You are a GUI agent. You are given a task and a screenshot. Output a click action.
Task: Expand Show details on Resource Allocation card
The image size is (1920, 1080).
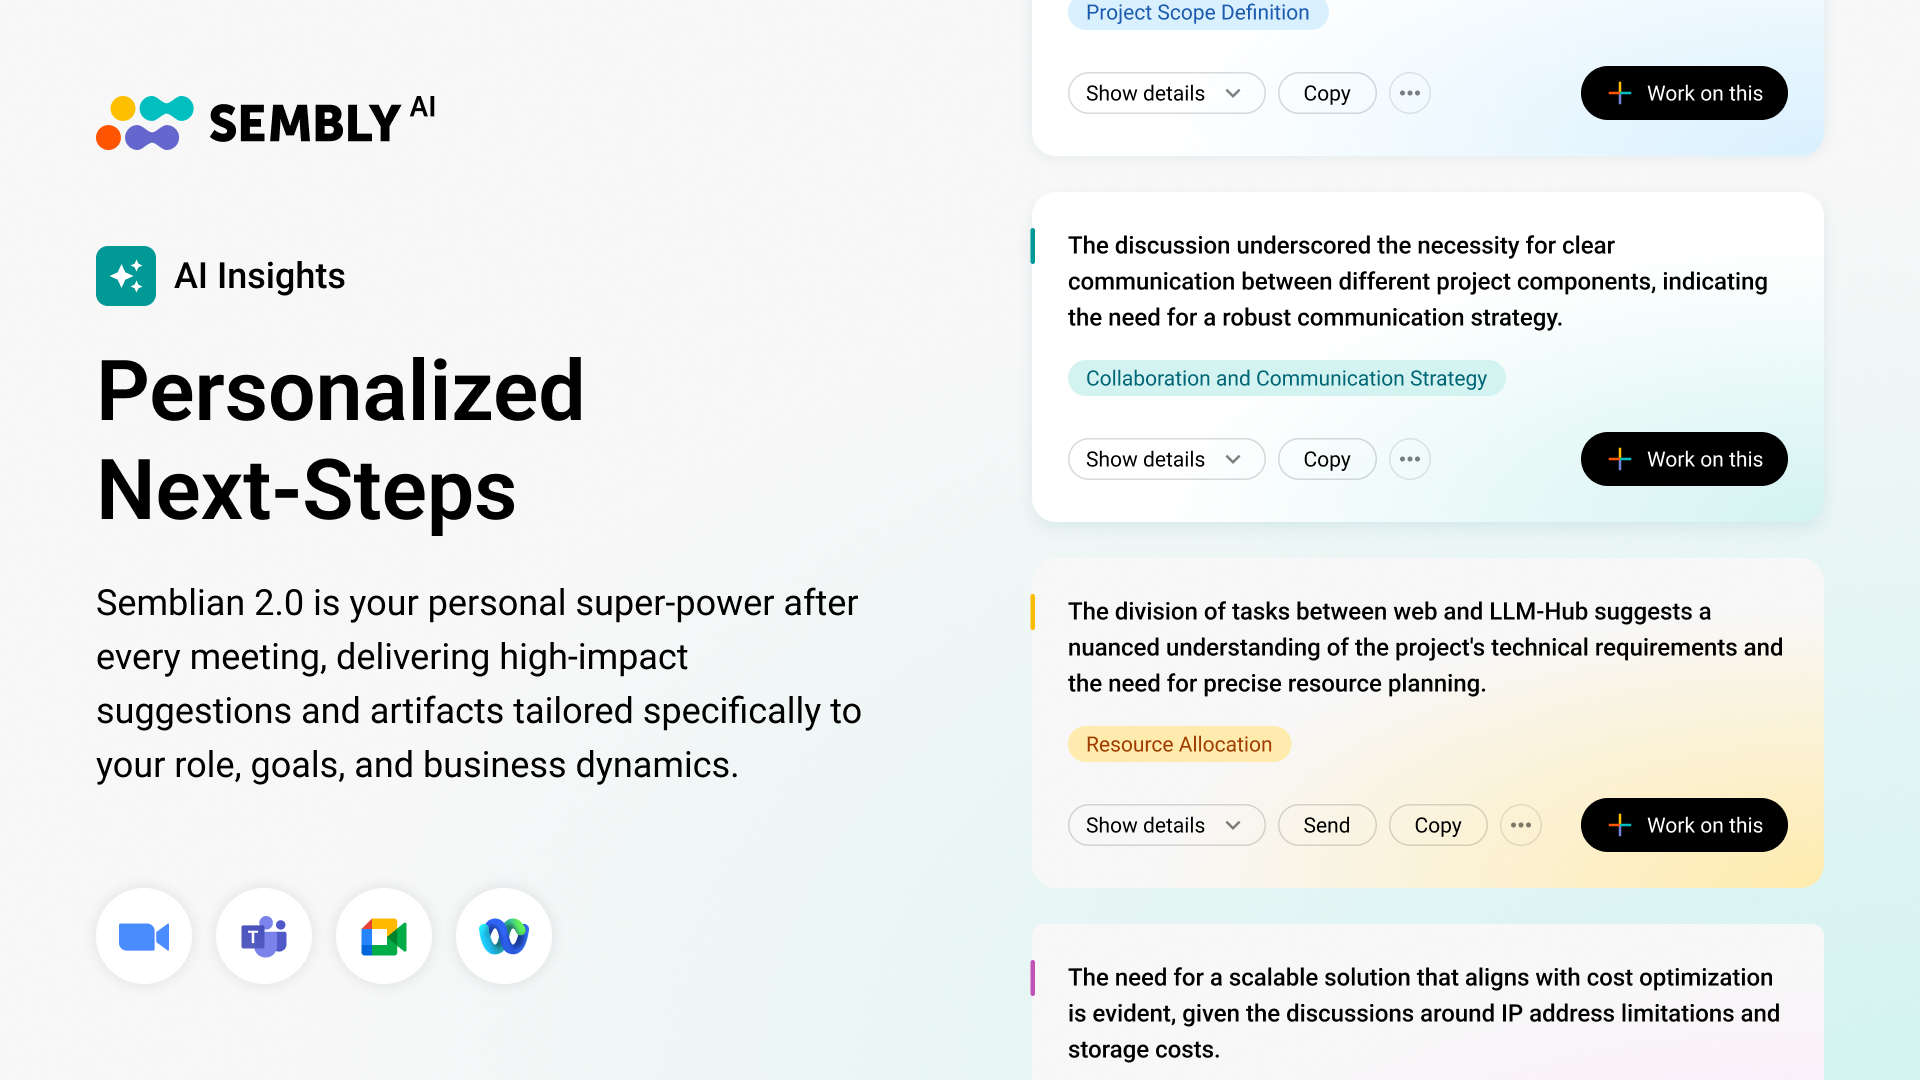tap(1166, 825)
